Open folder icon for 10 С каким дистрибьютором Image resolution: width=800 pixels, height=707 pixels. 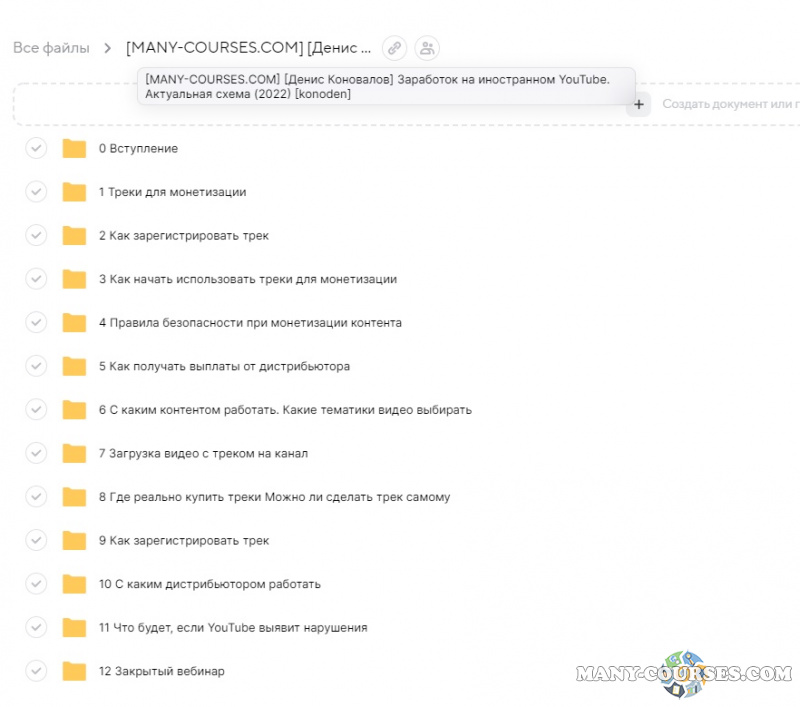74,584
